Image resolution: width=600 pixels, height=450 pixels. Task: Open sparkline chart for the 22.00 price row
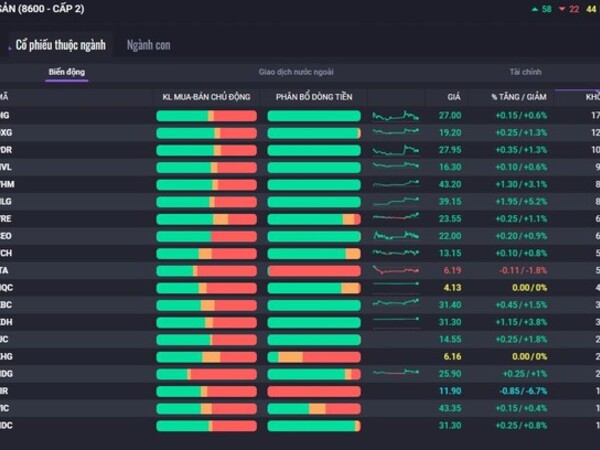coord(396,236)
